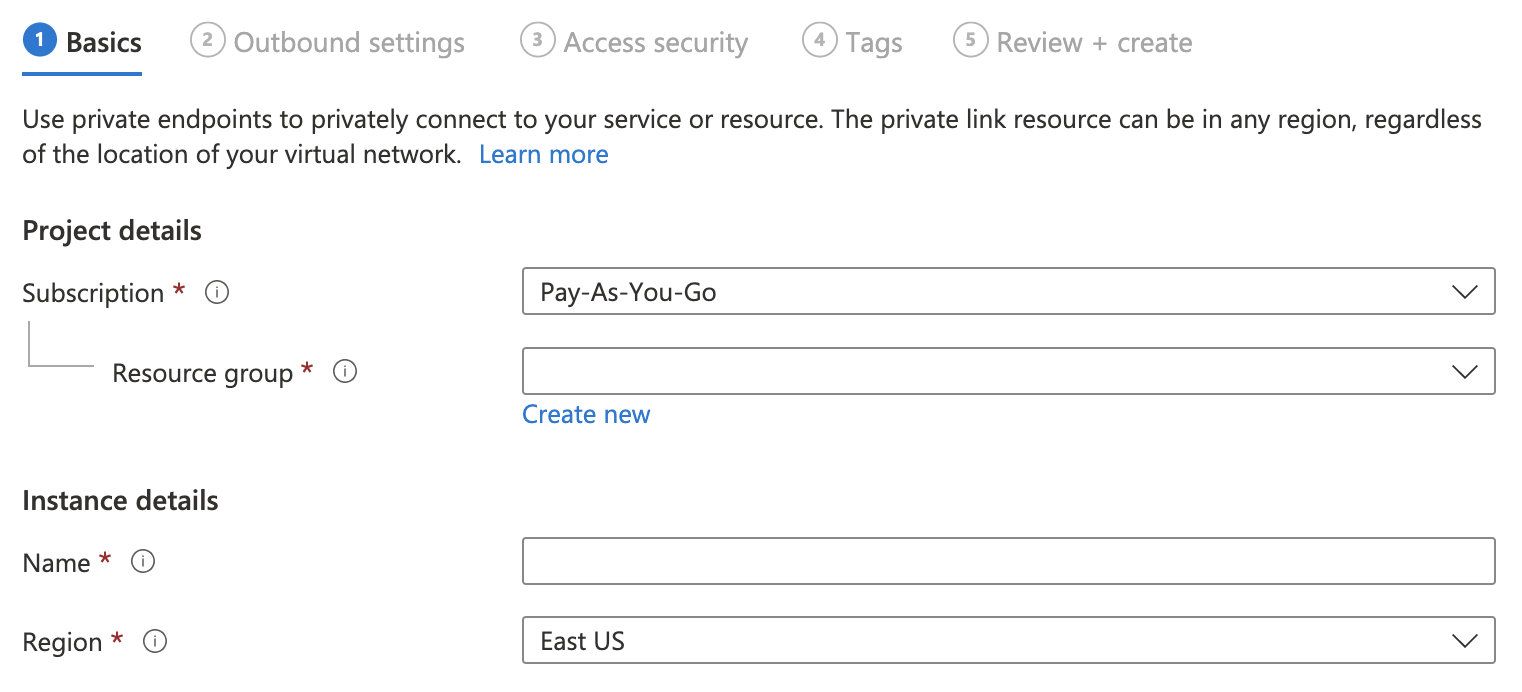This screenshot has height=692, width=1522.
Task: Switch to the Access security tab
Action: click(655, 41)
